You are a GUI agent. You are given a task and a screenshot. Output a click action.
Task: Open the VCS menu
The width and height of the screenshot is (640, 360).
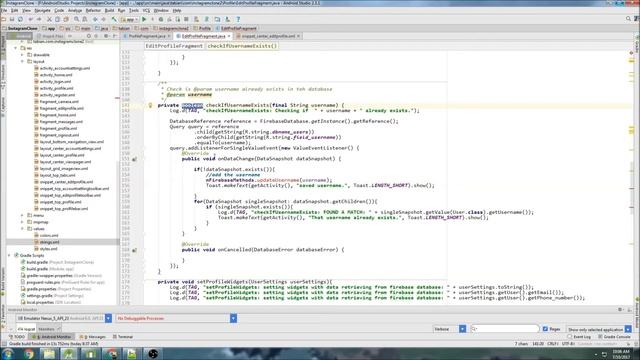146,11
